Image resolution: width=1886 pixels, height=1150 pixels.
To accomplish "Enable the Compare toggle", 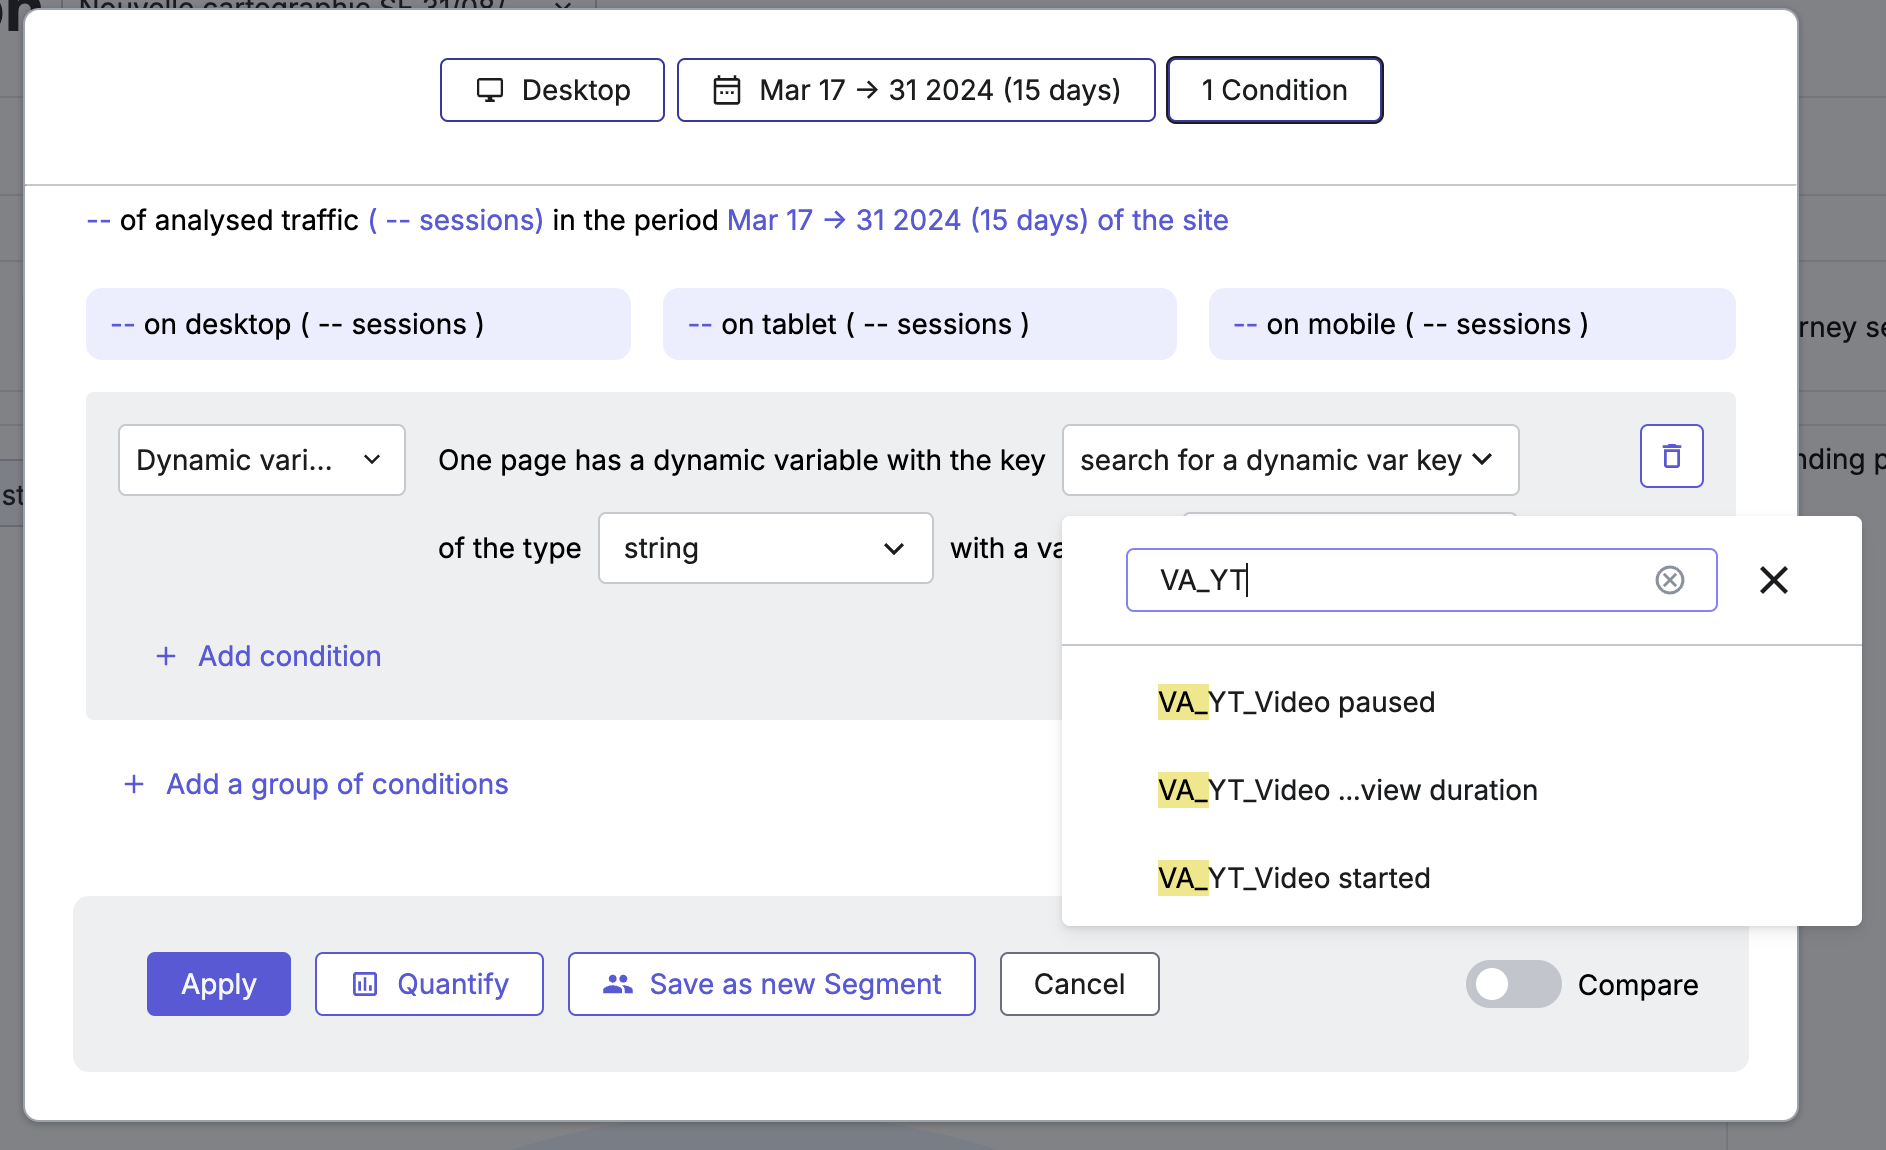I will tap(1514, 984).
